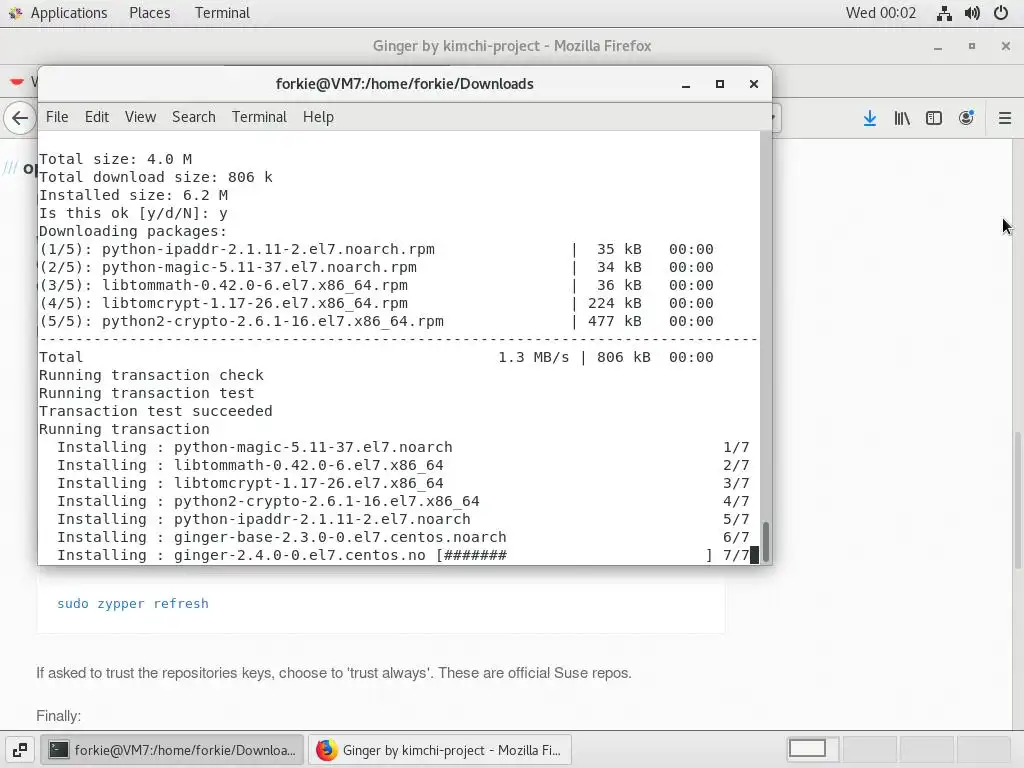Select the second workspace in switcher
Image resolution: width=1024 pixels, height=768 pixels.
[x=869, y=749]
